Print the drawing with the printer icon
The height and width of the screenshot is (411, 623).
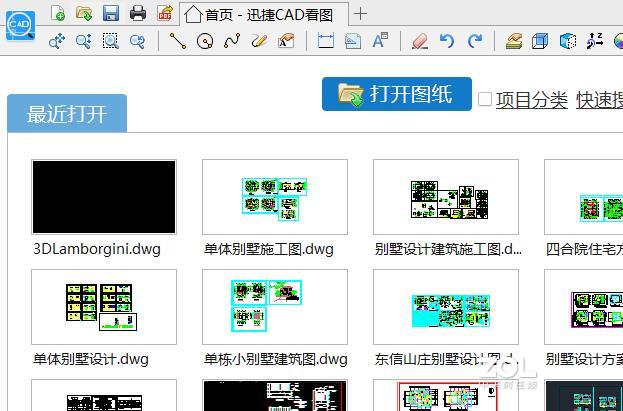tap(138, 13)
